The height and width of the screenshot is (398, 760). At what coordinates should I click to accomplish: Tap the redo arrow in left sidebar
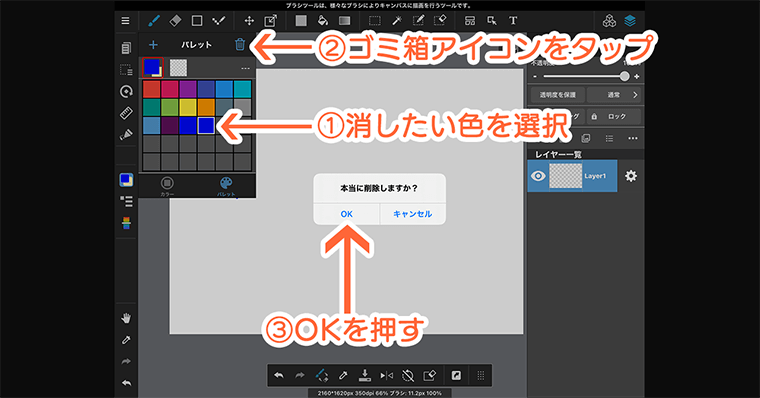126,362
